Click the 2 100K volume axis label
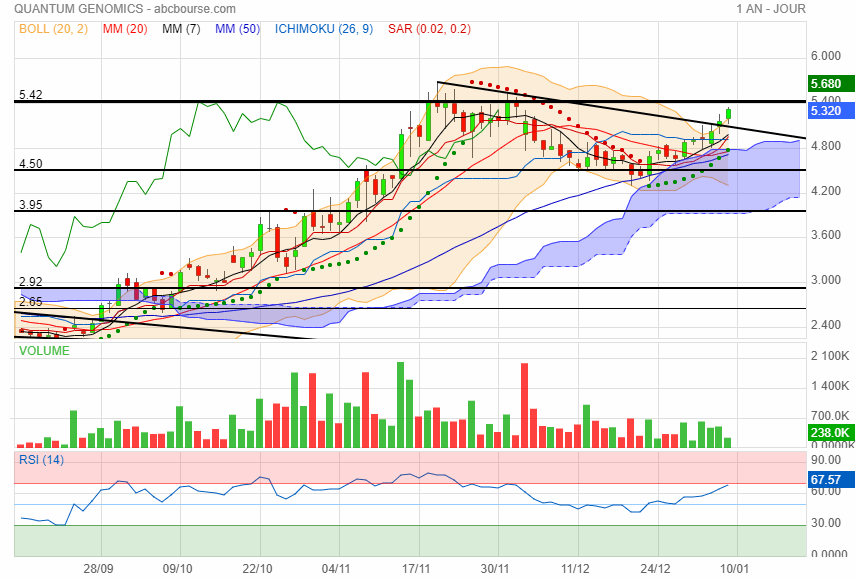Screen dimensions: 855x579 point(830,356)
